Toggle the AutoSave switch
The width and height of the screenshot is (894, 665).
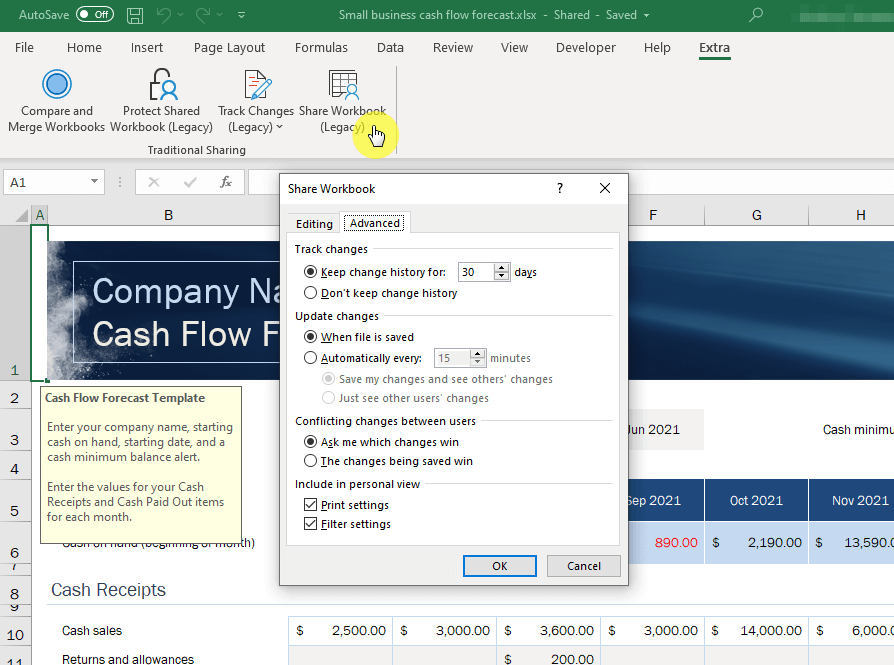[x=95, y=15]
